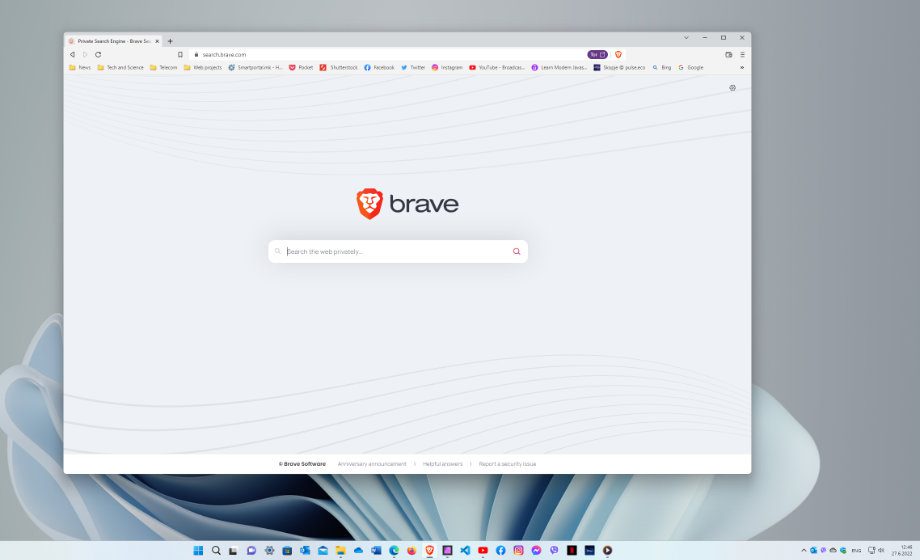920x560 pixels.
Task: Open the Smartportal.mk bookmark
Action: [255, 68]
